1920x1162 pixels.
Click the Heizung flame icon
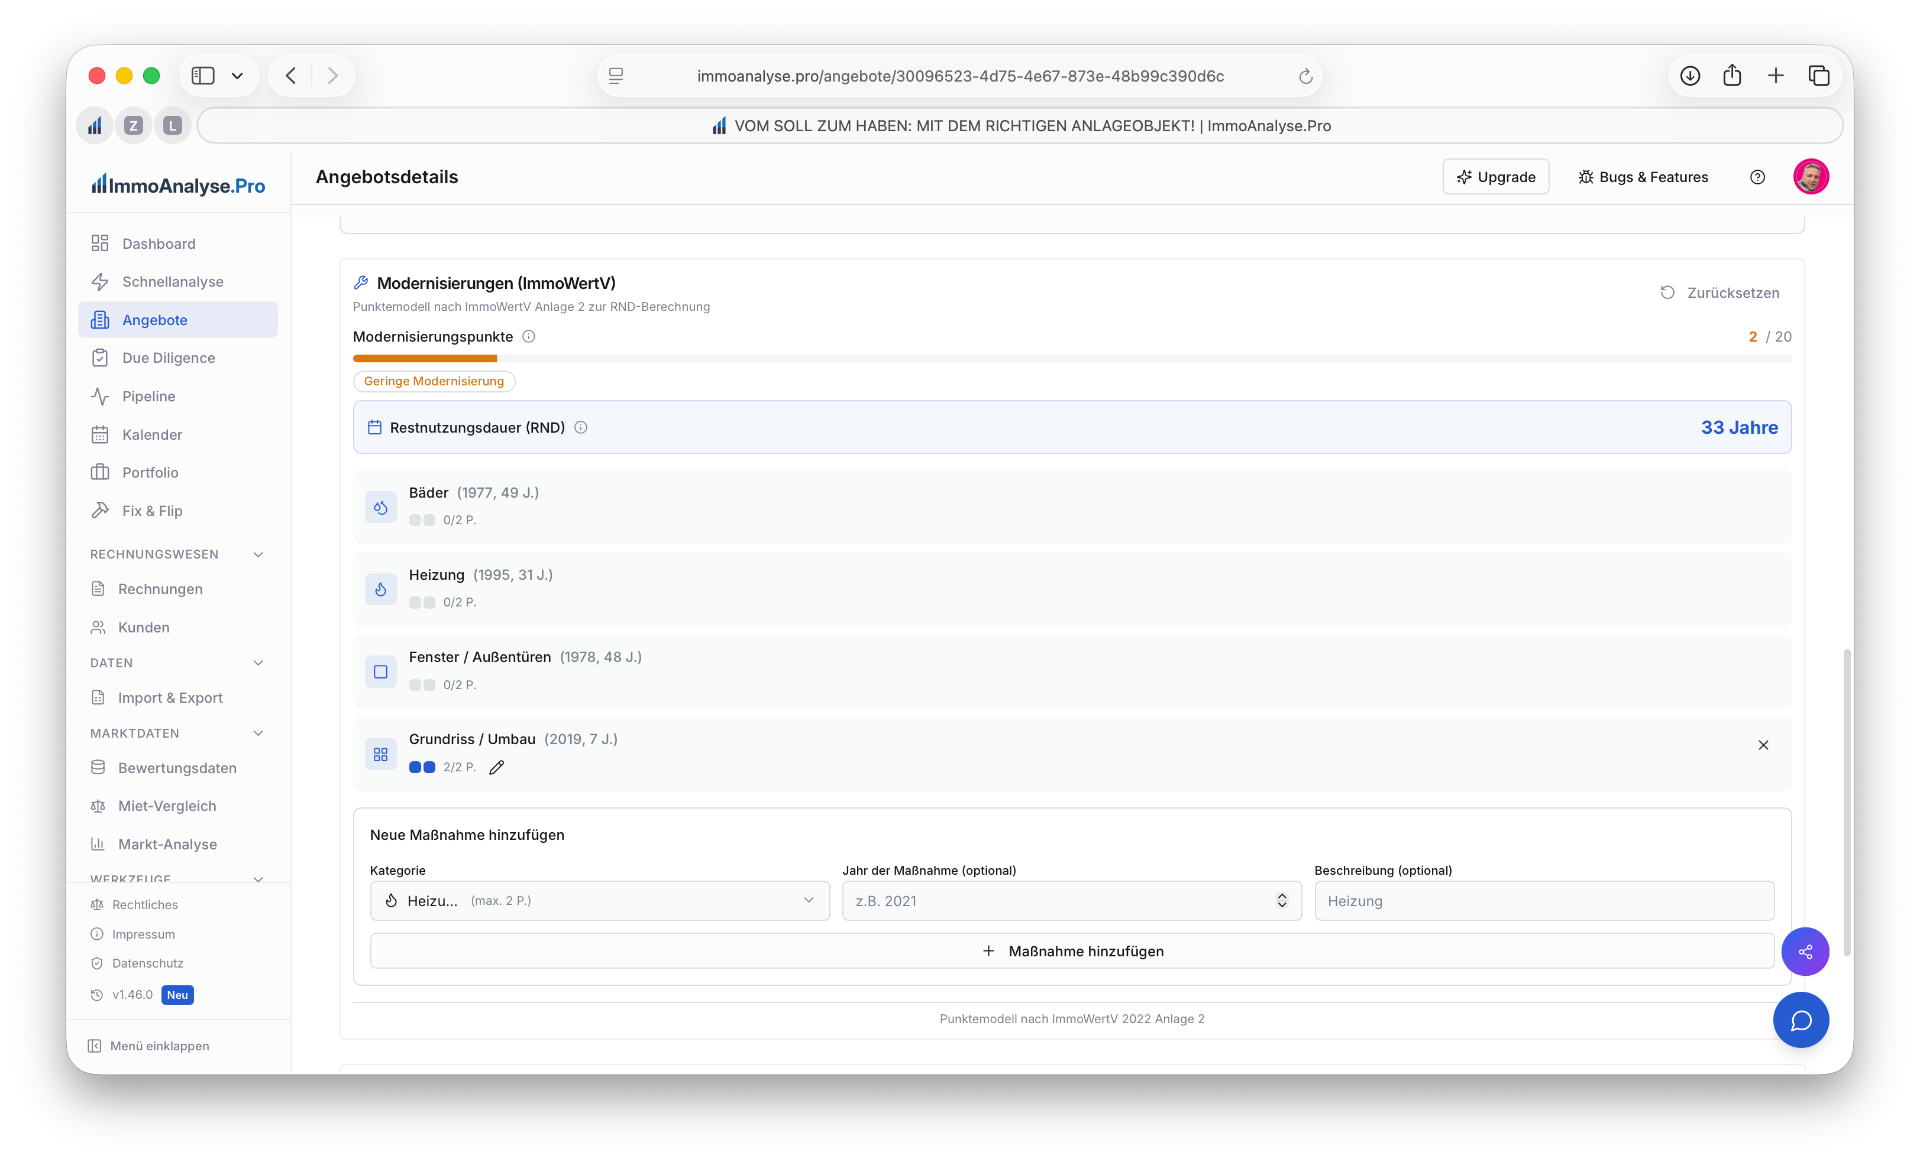tap(381, 589)
